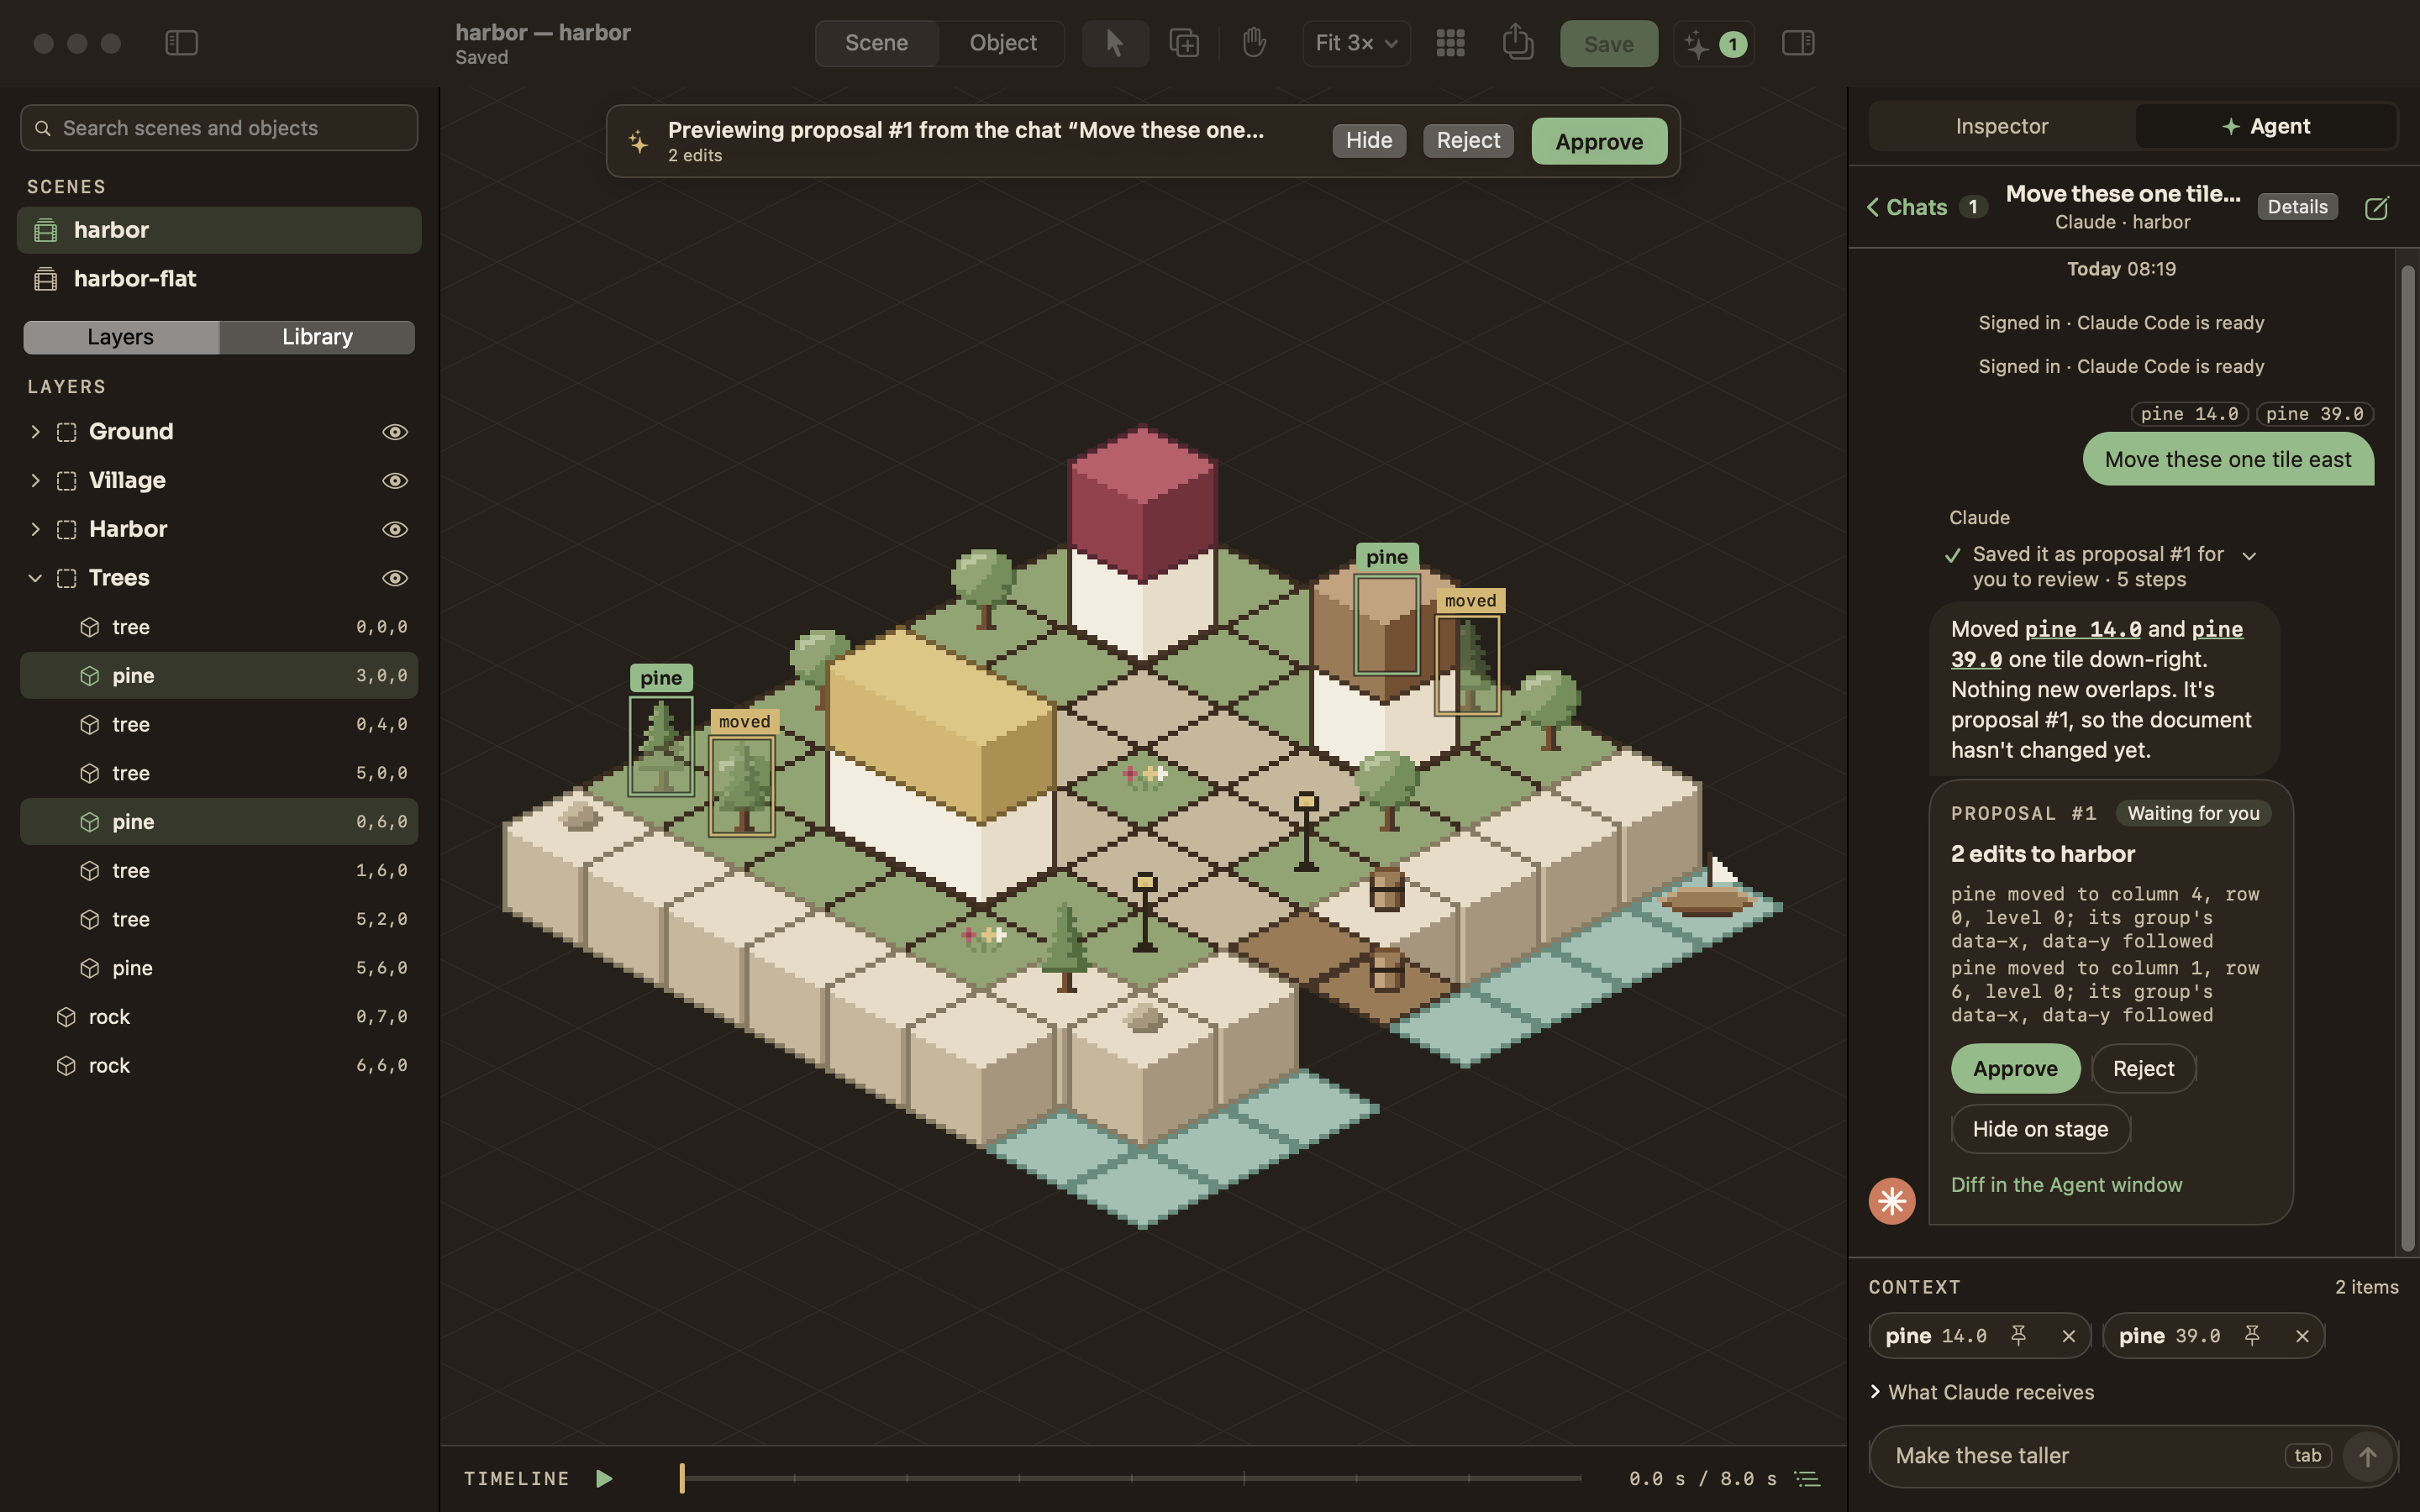The height and width of the screenshot is (1512, 2420).
Task: Hide the Village layer
Action: click(395, 481)
